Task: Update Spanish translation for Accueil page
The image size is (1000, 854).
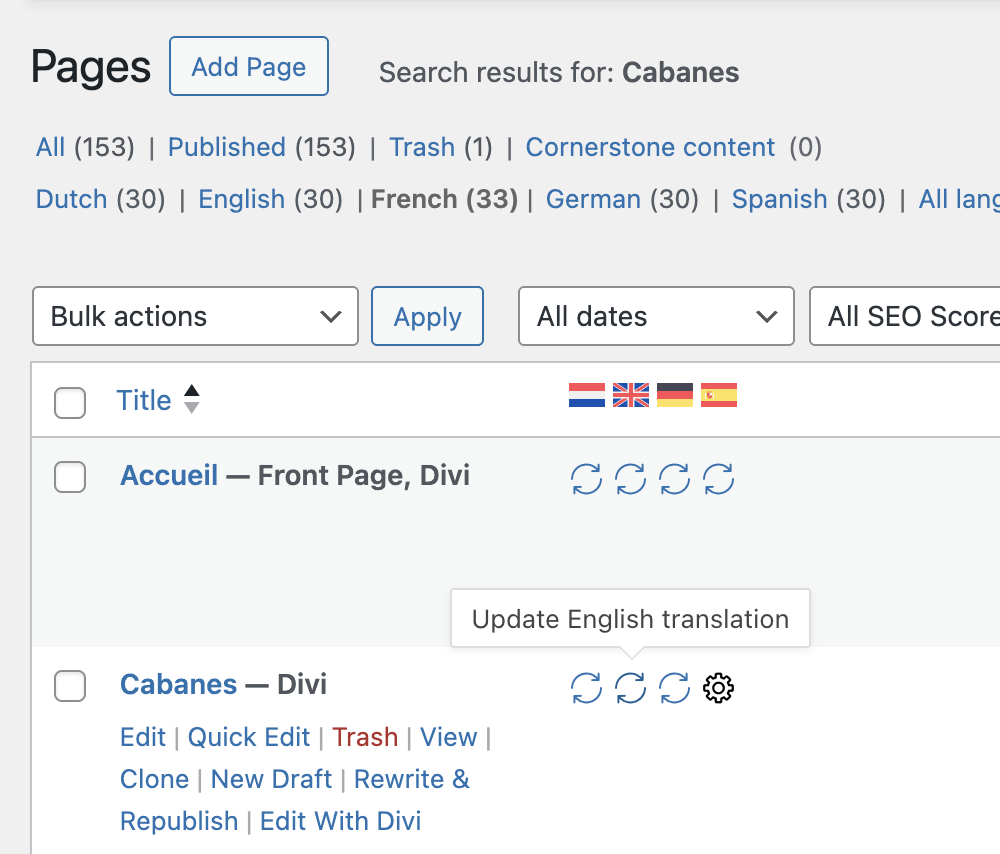Action: [x=719, y=479]
